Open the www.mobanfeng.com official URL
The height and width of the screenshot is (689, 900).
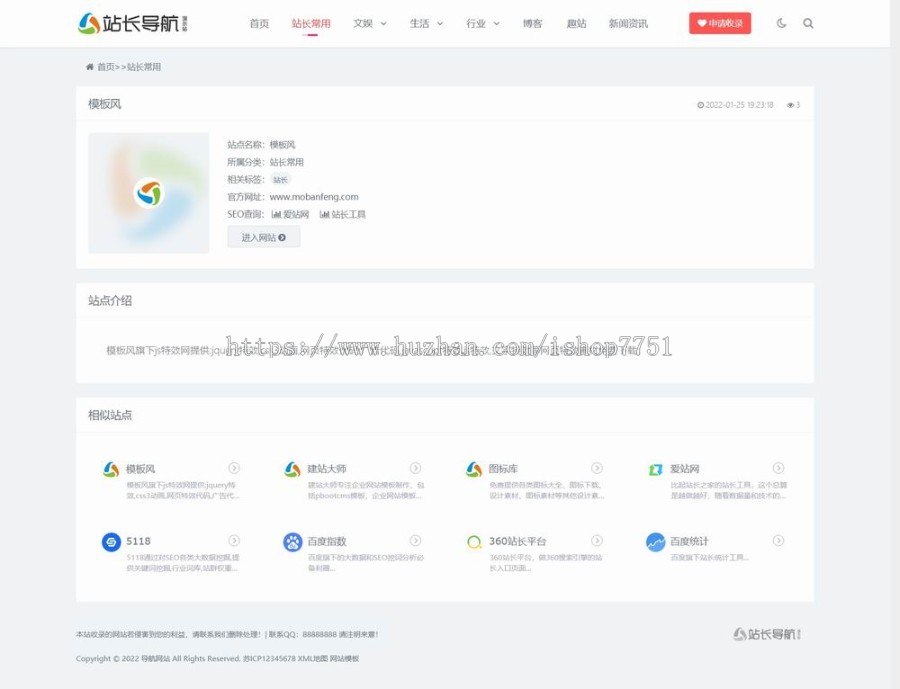coord(314,197)
